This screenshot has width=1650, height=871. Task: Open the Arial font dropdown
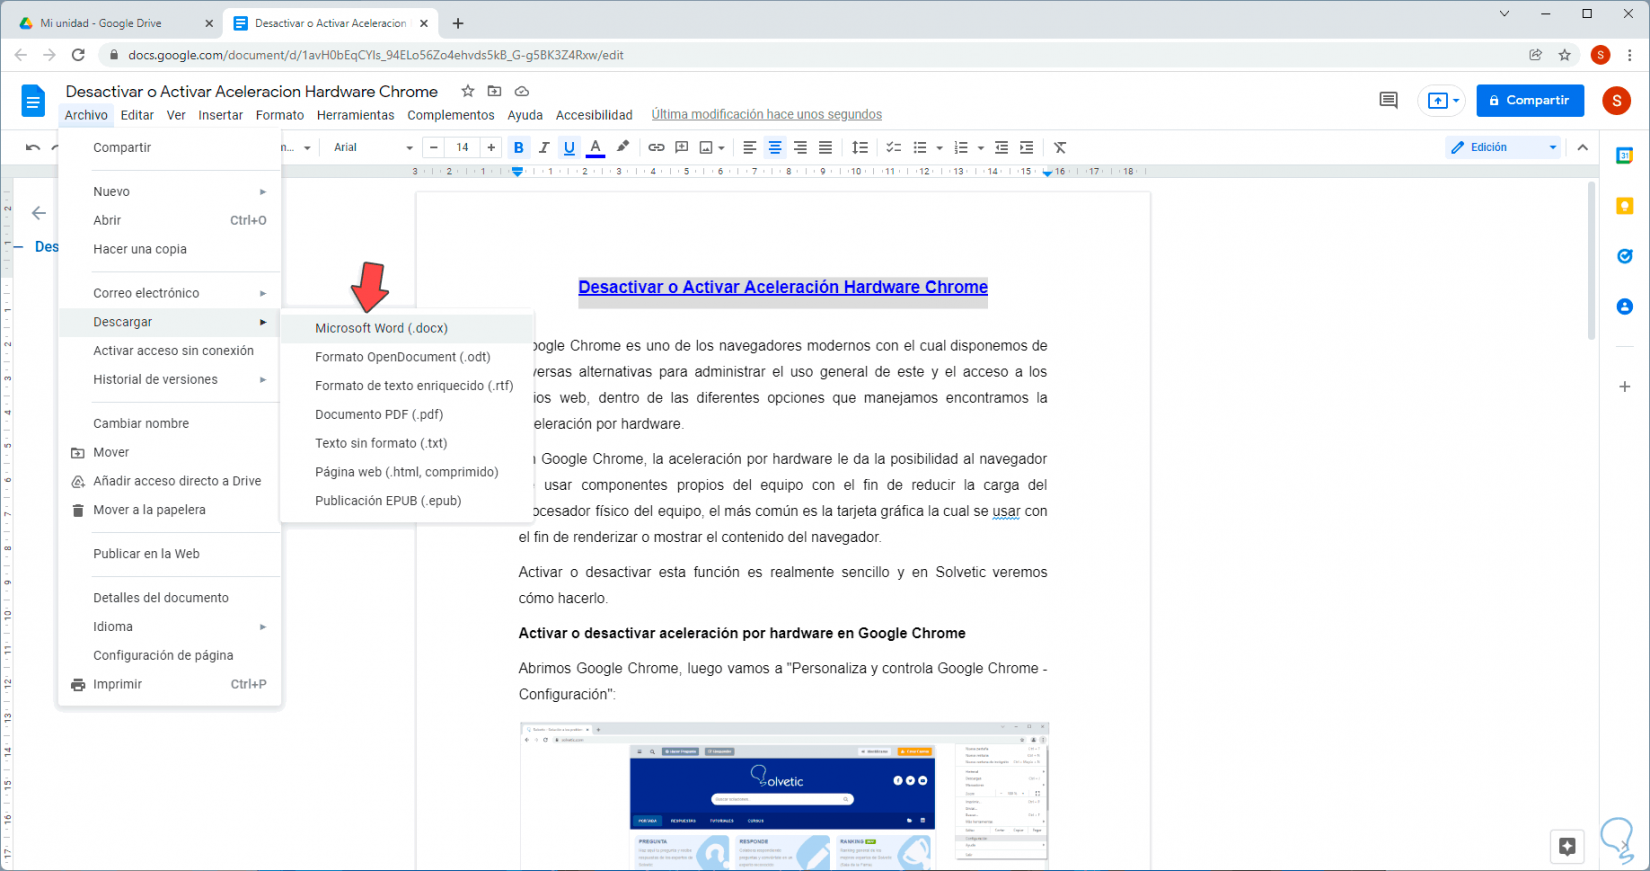pos(373,148)
